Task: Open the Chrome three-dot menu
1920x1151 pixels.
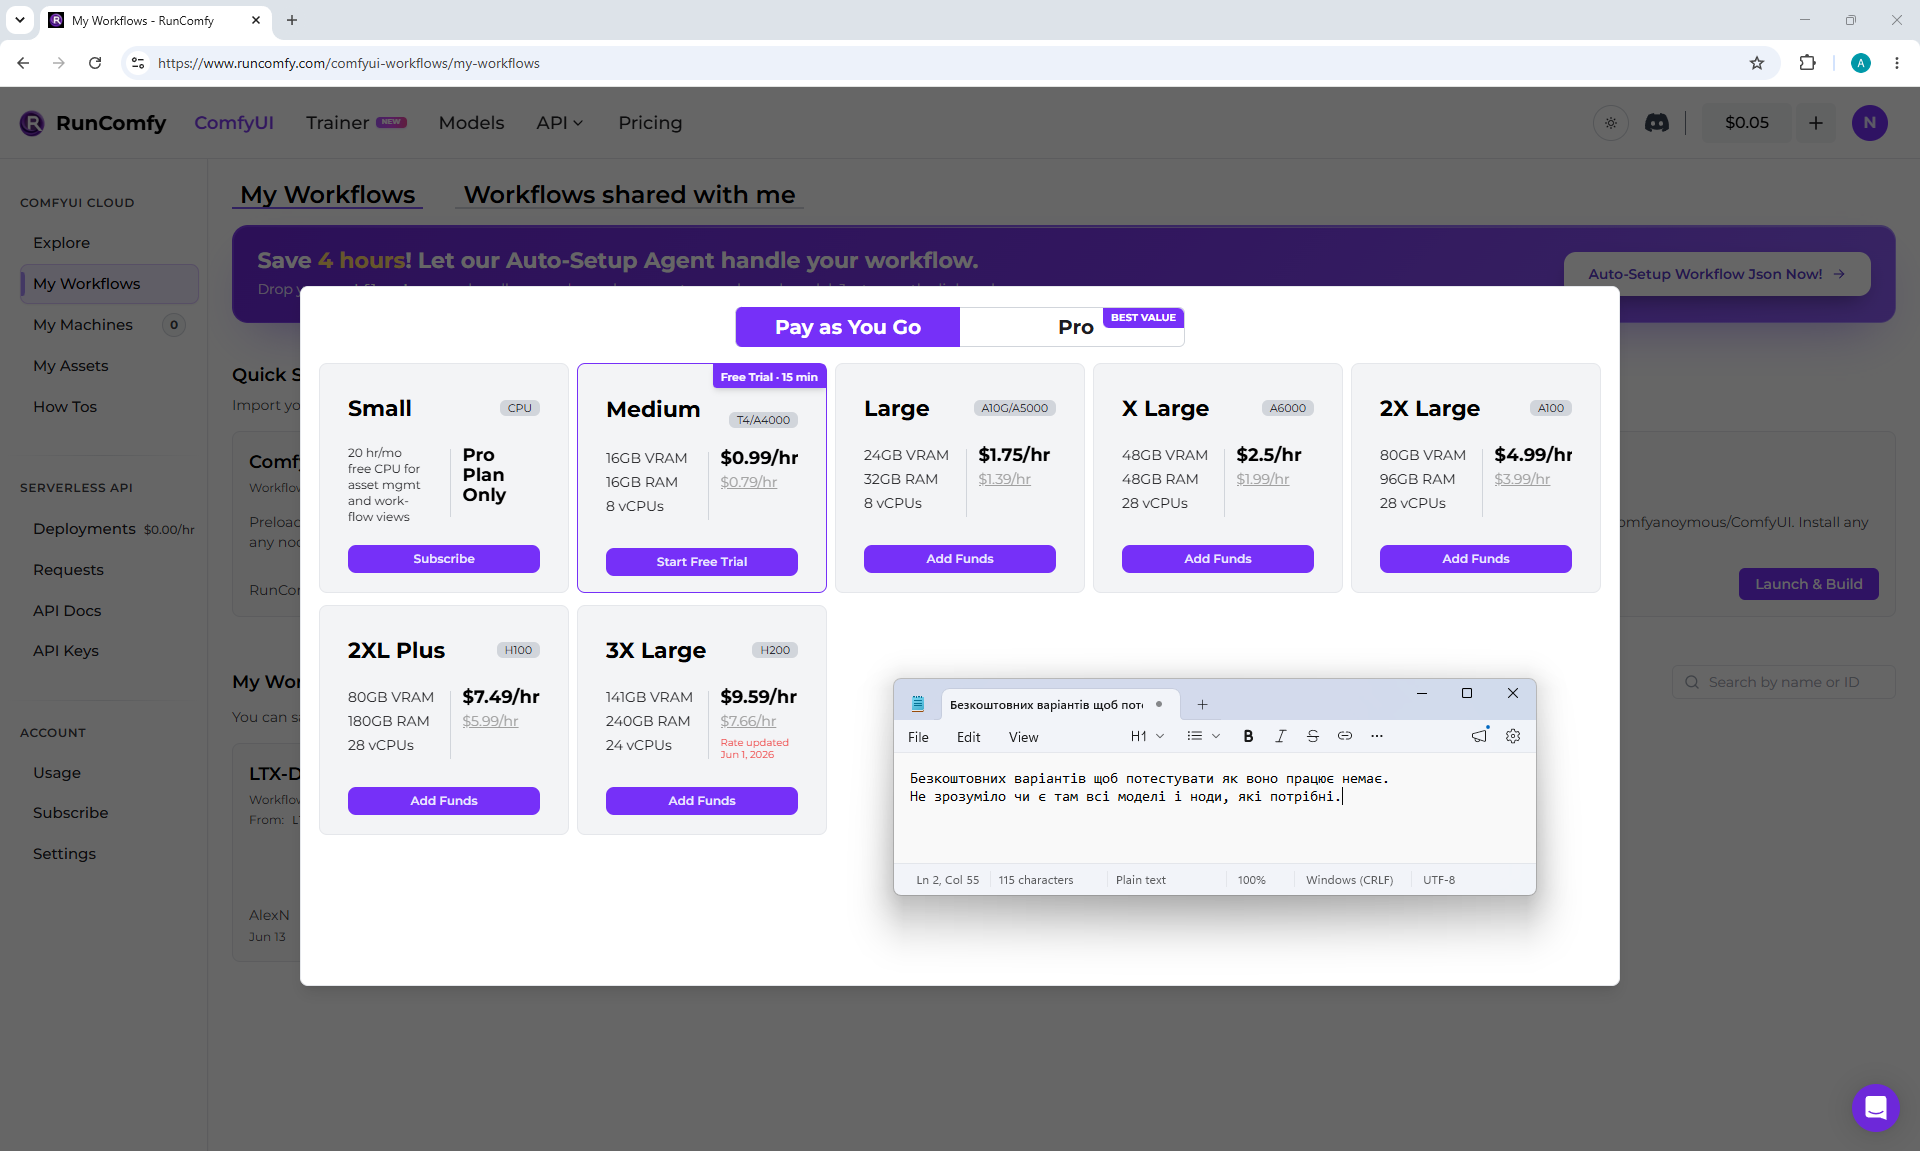Action: [1897, 63]
